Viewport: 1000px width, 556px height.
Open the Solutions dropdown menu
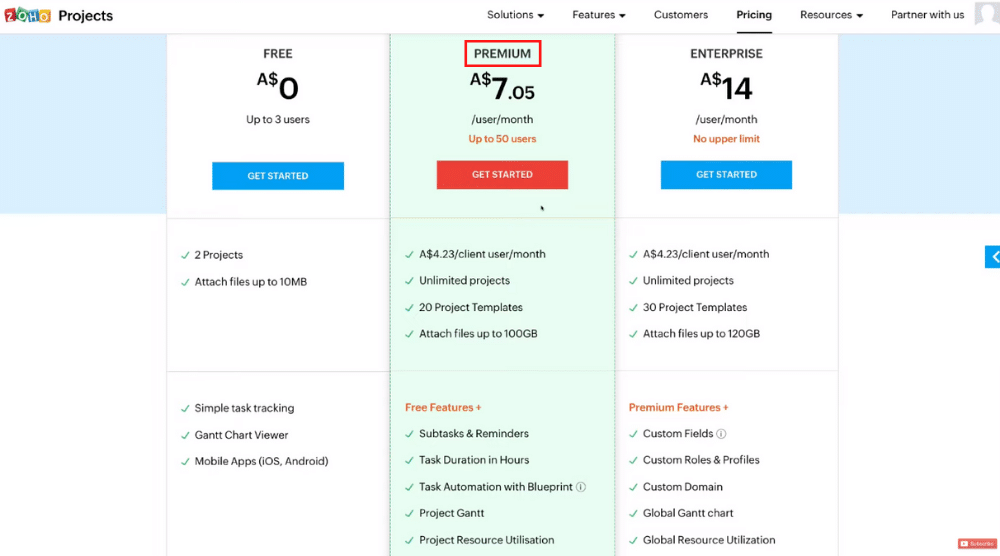click(x=515, y=15)
